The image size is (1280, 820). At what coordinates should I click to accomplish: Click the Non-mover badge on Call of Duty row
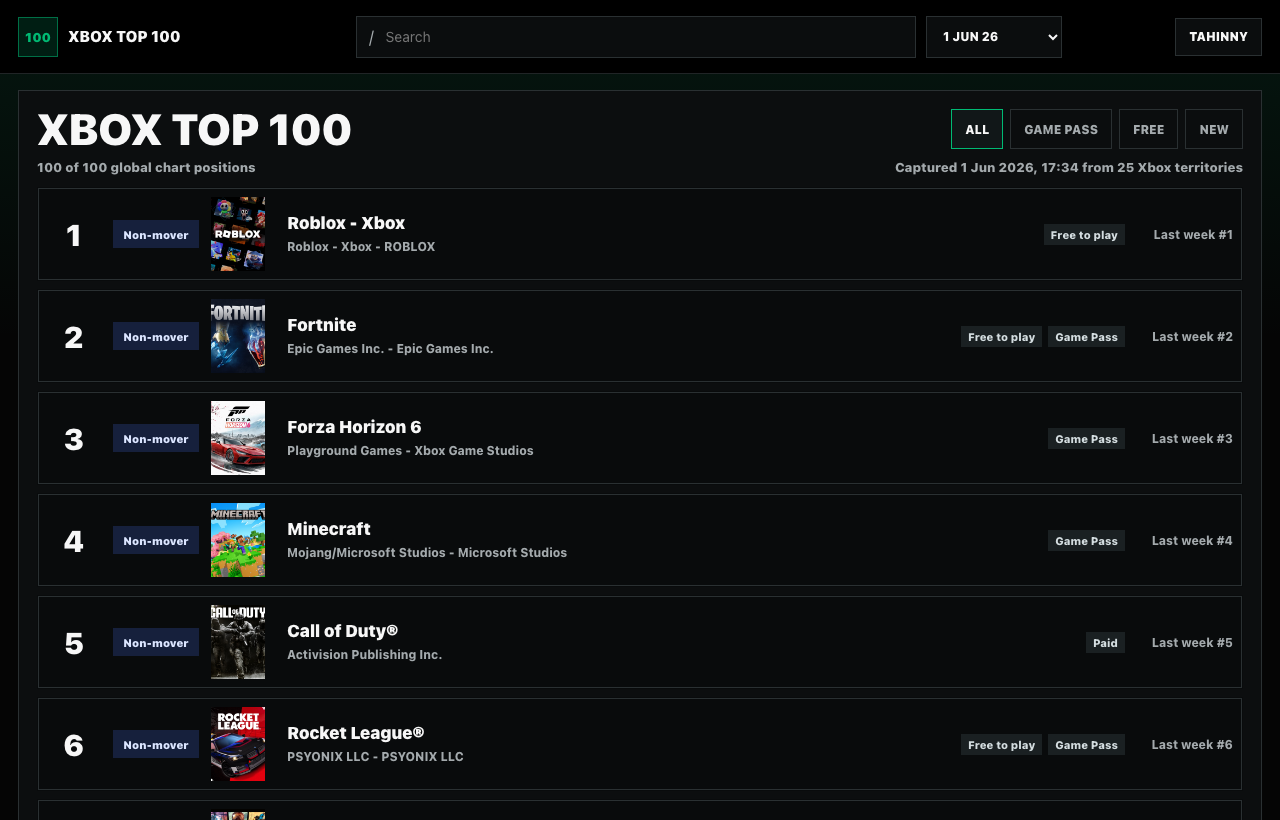[156, 642]
